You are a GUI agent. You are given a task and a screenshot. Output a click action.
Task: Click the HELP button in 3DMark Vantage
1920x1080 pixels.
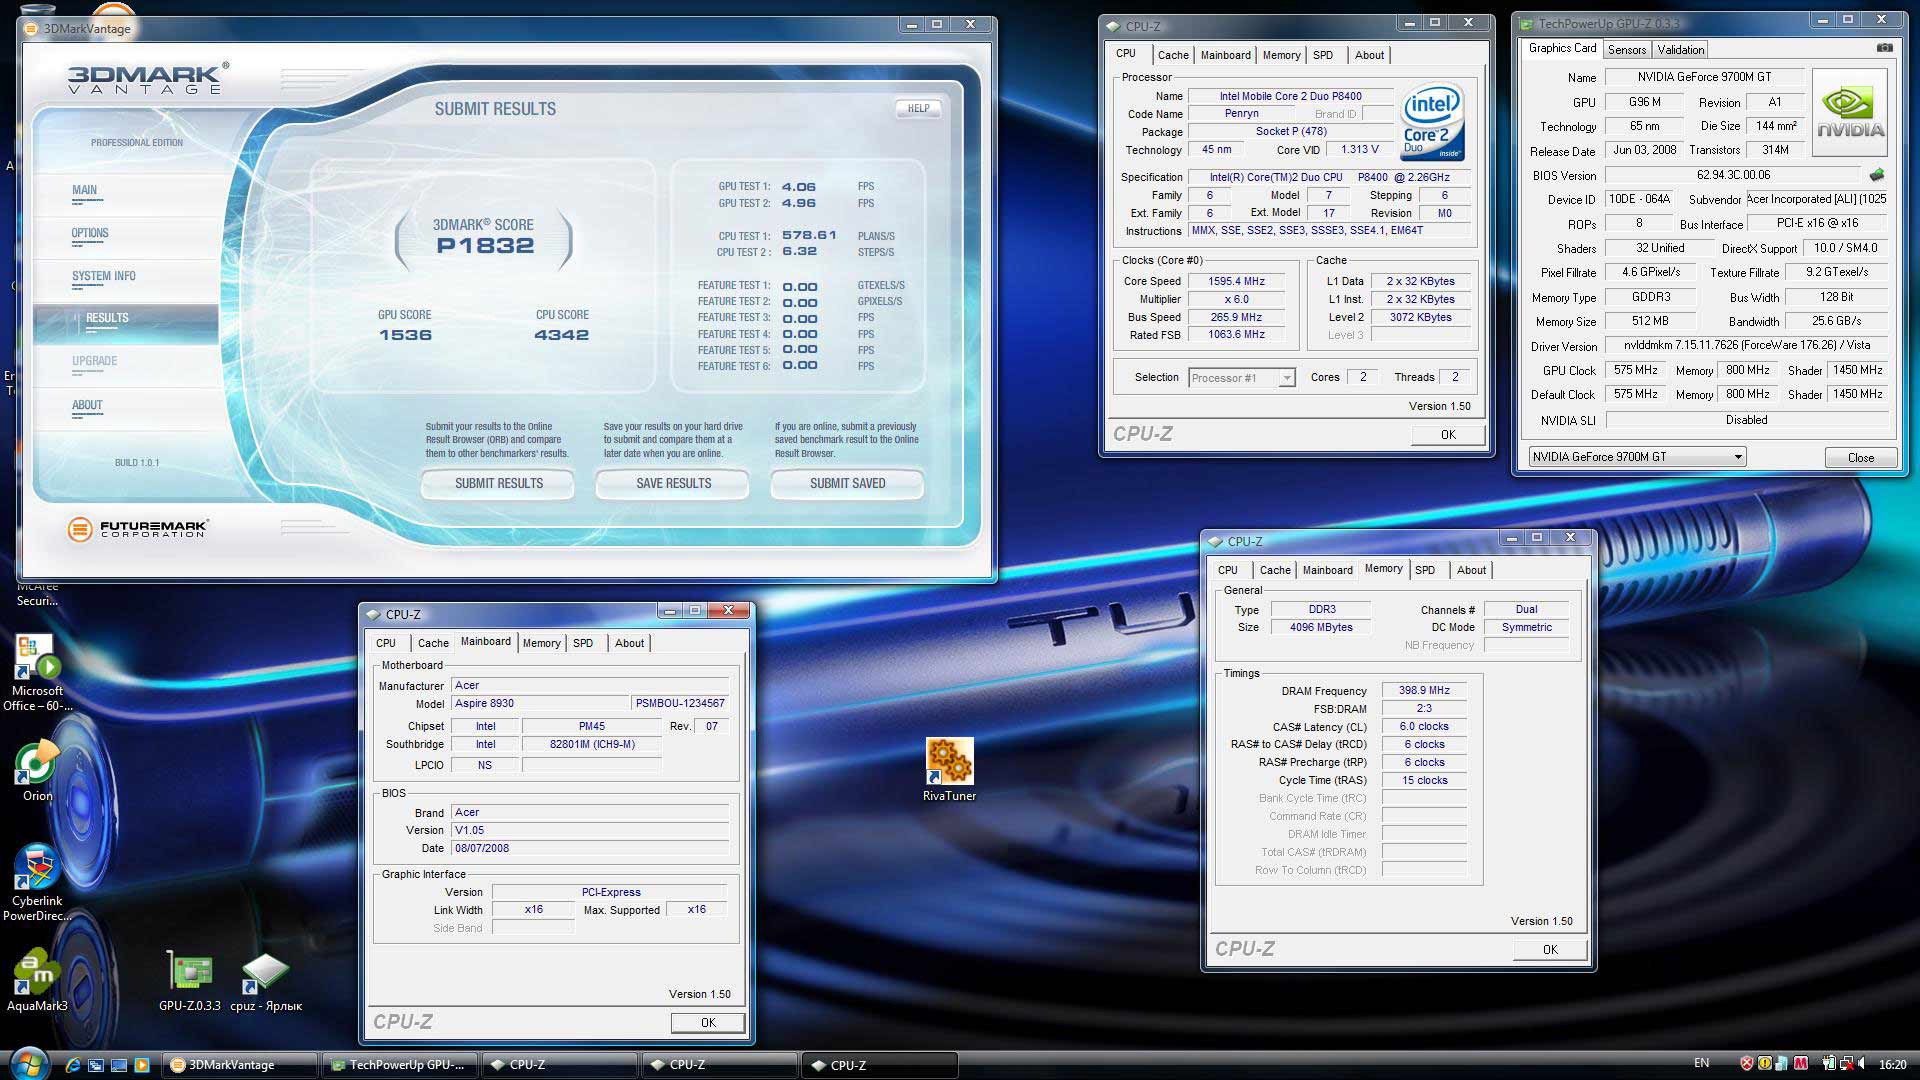[x=918, y=108]
